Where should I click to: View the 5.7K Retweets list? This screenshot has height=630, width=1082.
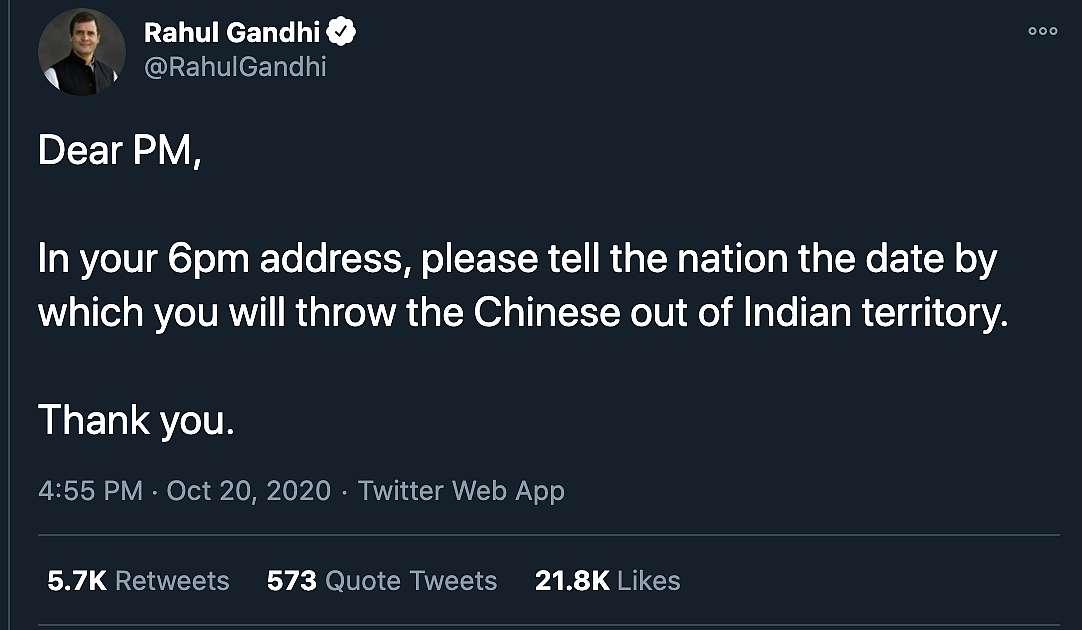pyautogui.click(x=138, y=580)
